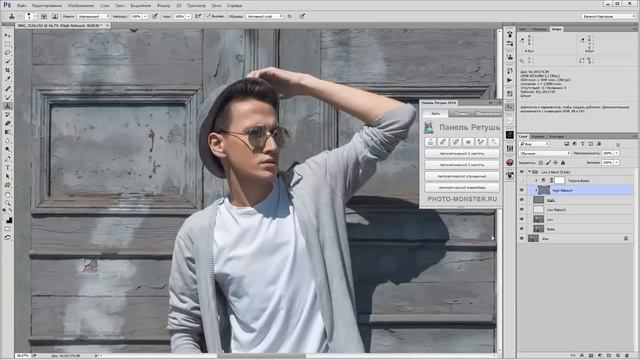640x360 pixels.
Task: Select the Zoom tool
Action: pos(7,203)
